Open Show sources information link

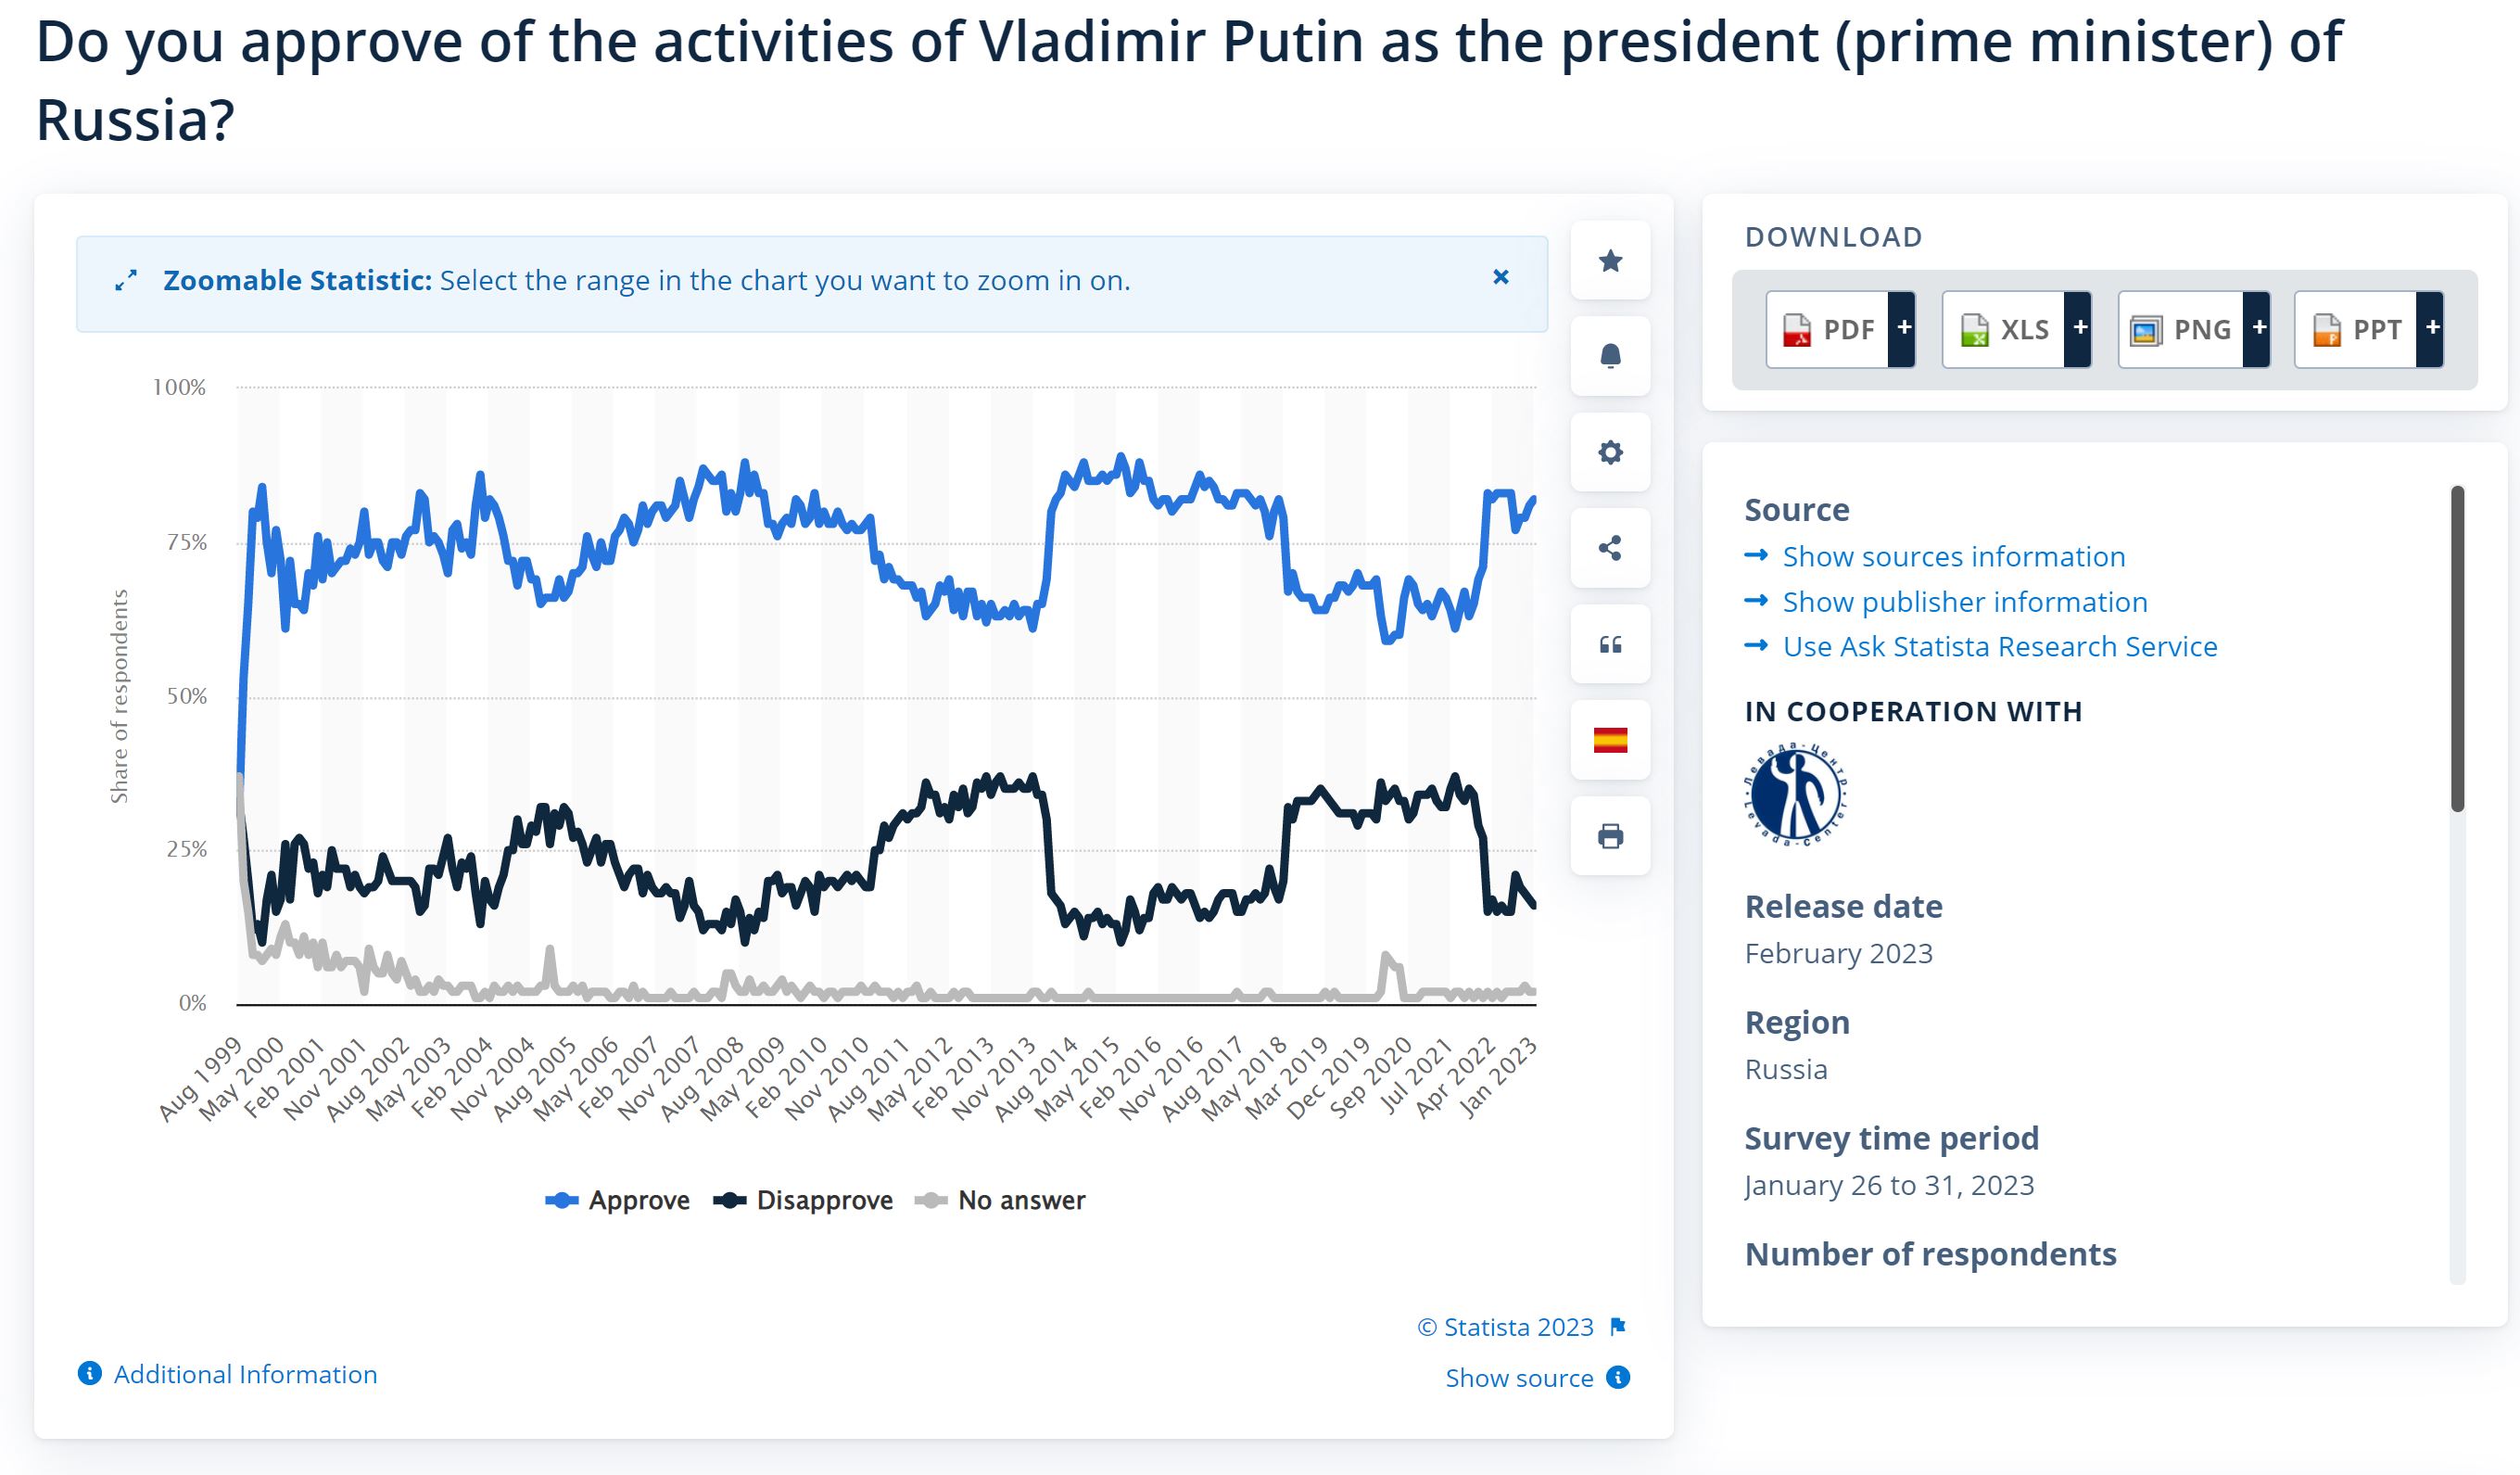pyautogui.click(x=1953, y=557)
